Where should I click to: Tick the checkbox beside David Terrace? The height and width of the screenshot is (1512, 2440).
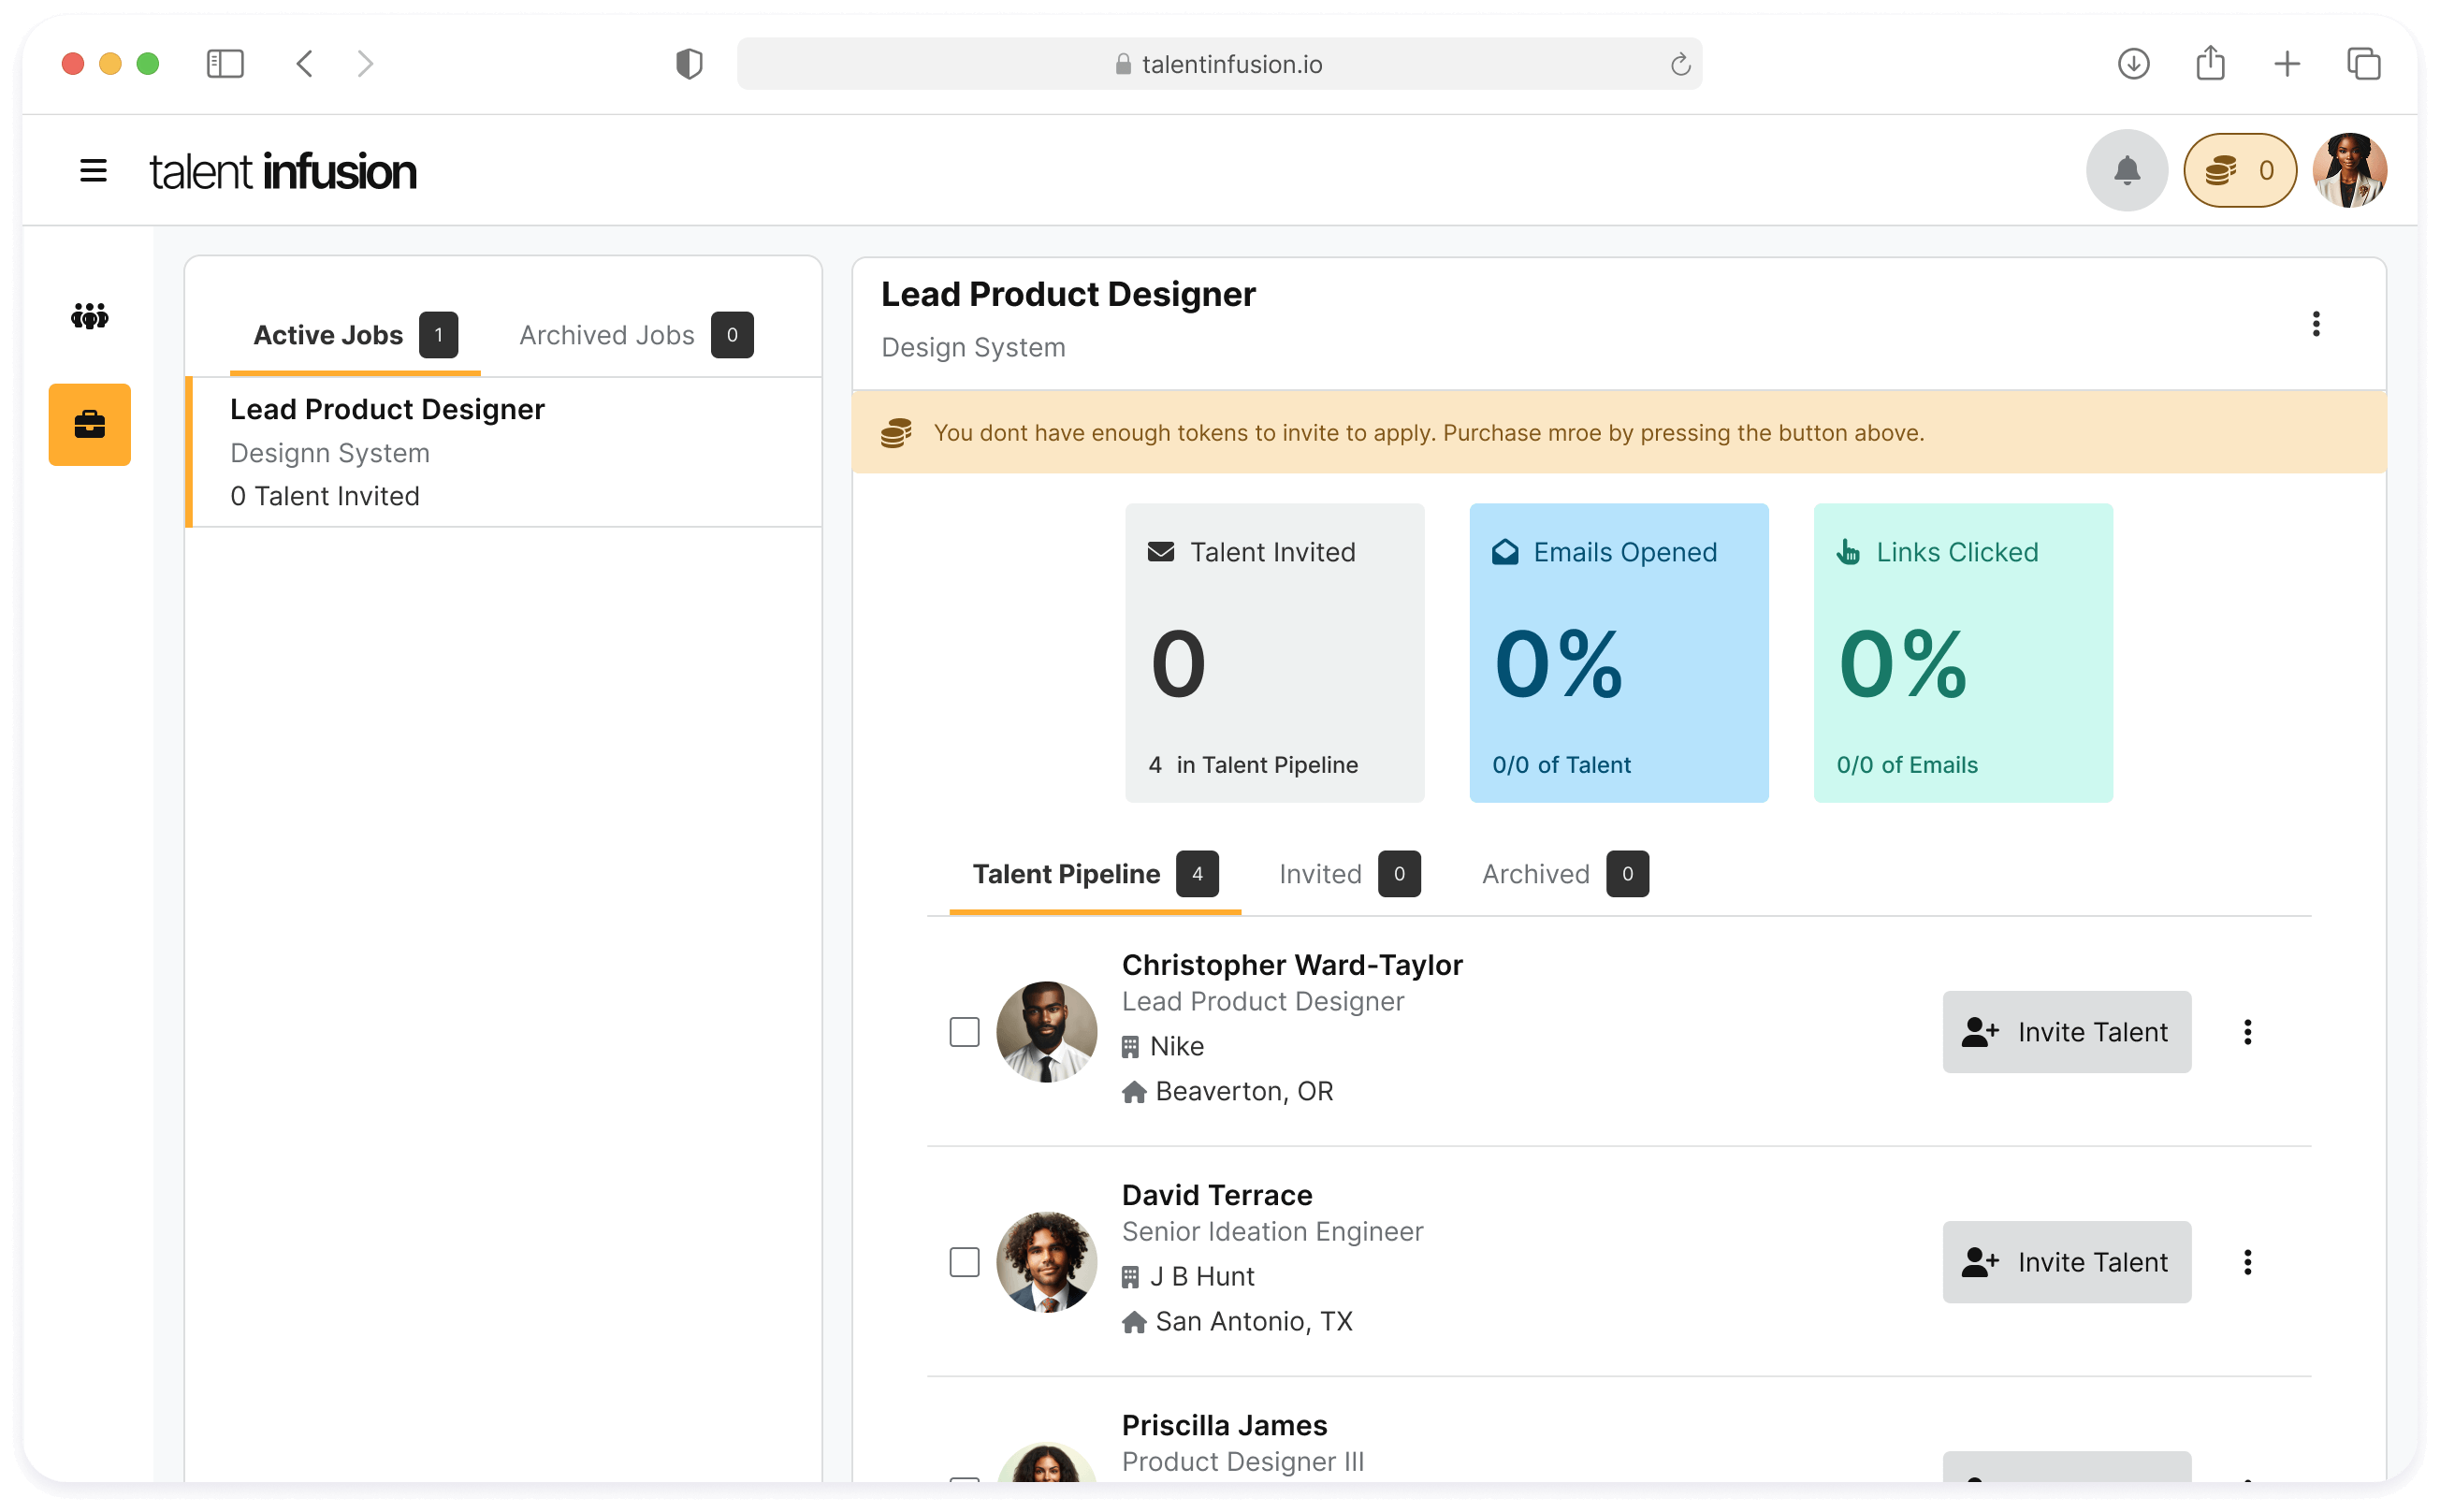(964, 1262)
